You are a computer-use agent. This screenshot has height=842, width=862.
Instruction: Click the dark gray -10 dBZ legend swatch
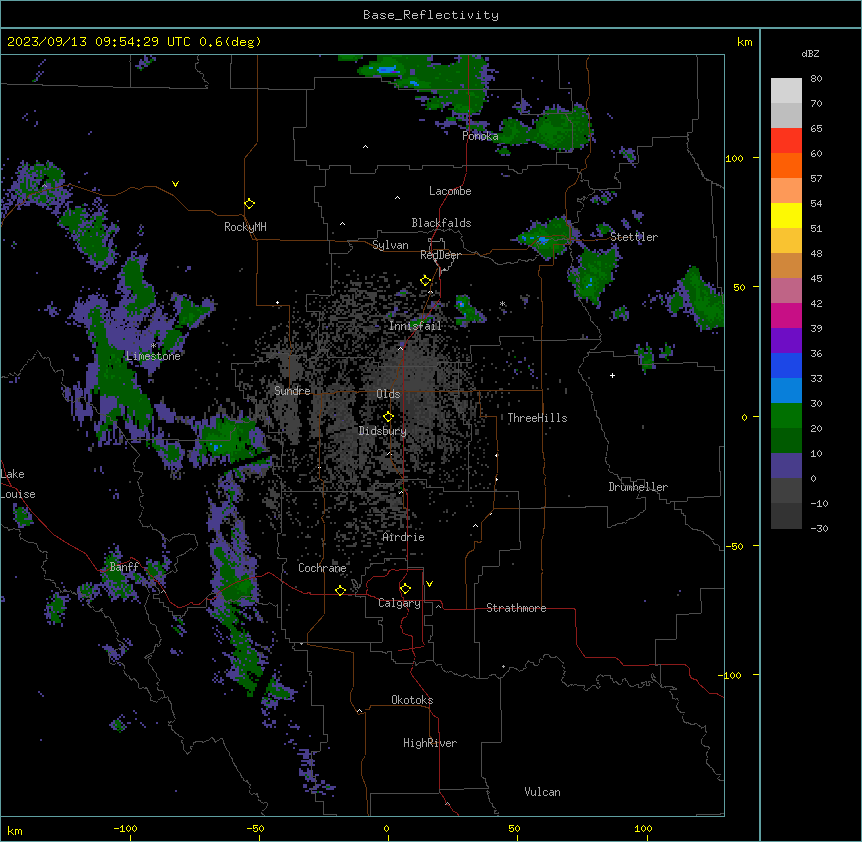(x=786, y=516)
